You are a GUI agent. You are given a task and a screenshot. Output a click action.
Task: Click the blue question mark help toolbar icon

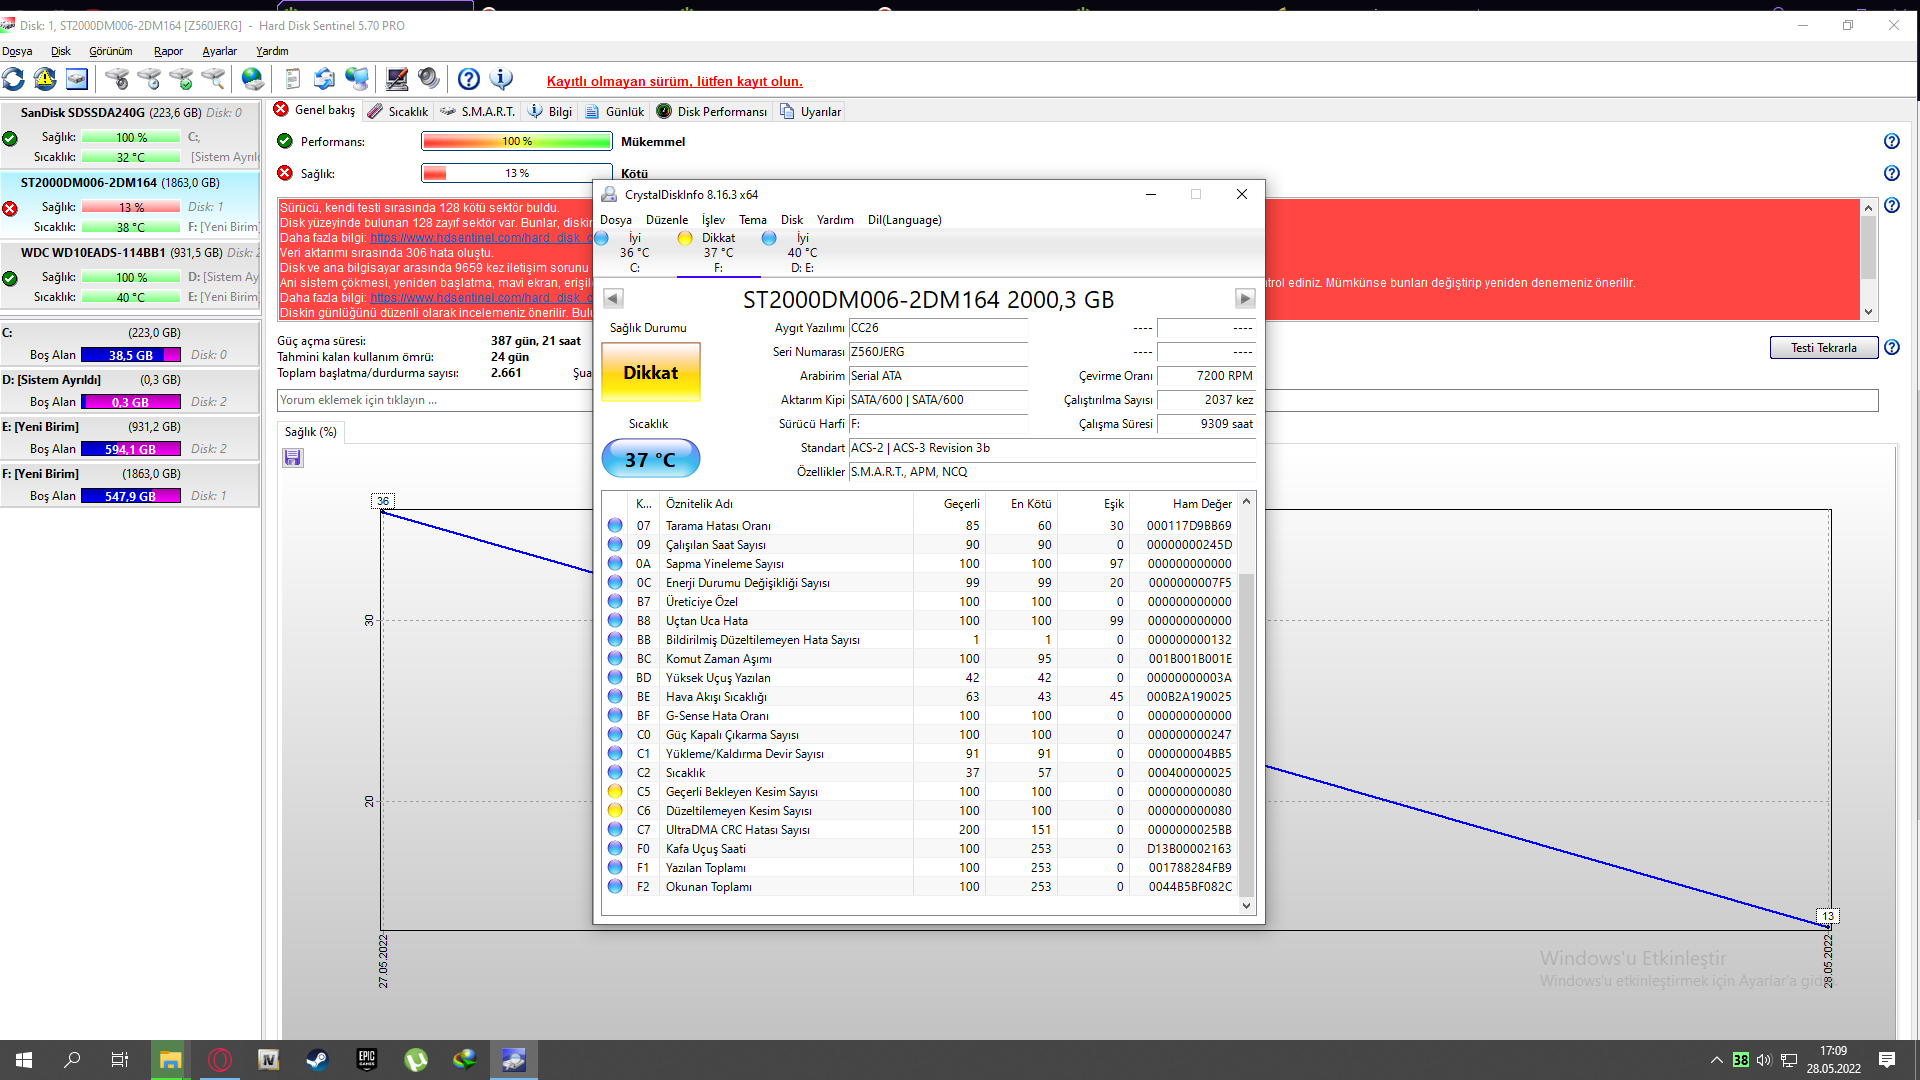(469, 79)
